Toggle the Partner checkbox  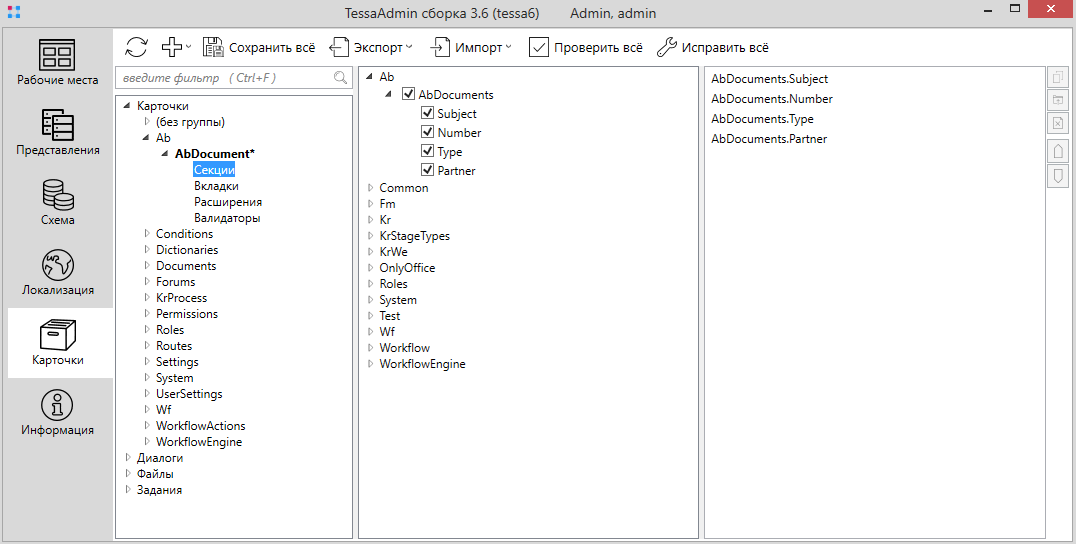point(428,171)
